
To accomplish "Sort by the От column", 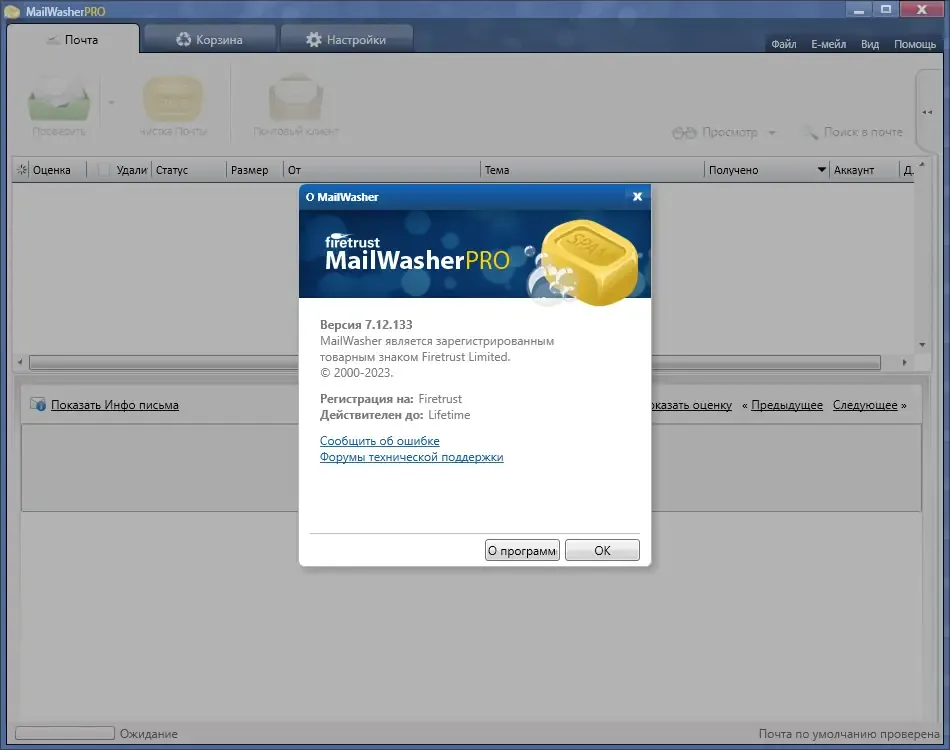I will click(382, 170).
